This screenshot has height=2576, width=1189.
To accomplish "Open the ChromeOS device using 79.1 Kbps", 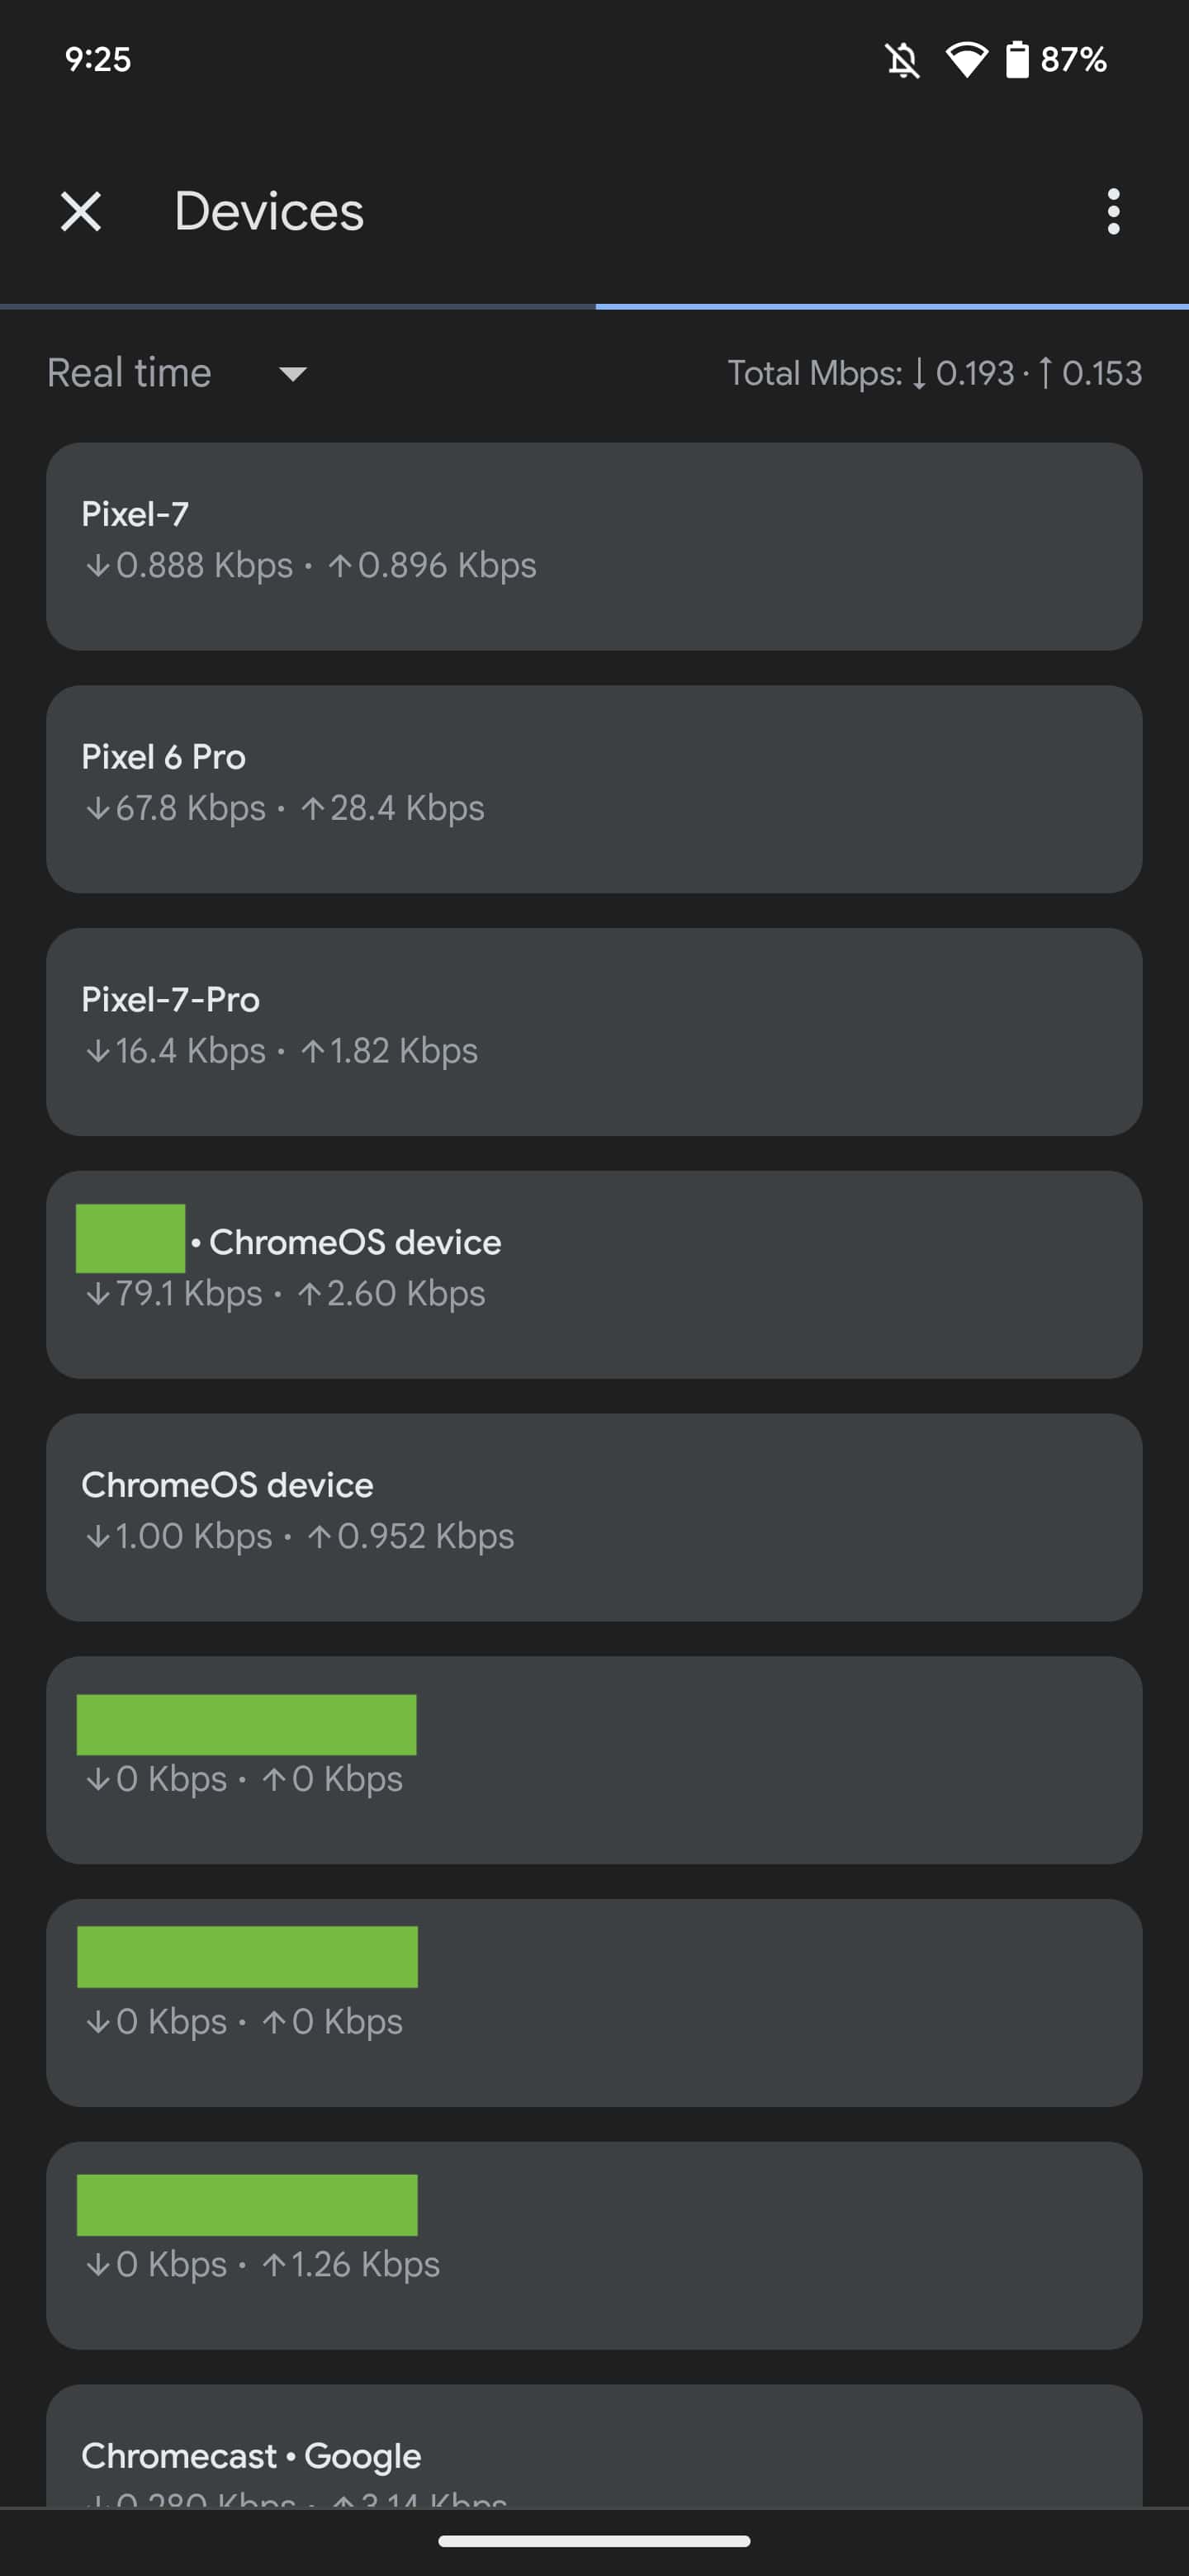I will coord(594,1274).
